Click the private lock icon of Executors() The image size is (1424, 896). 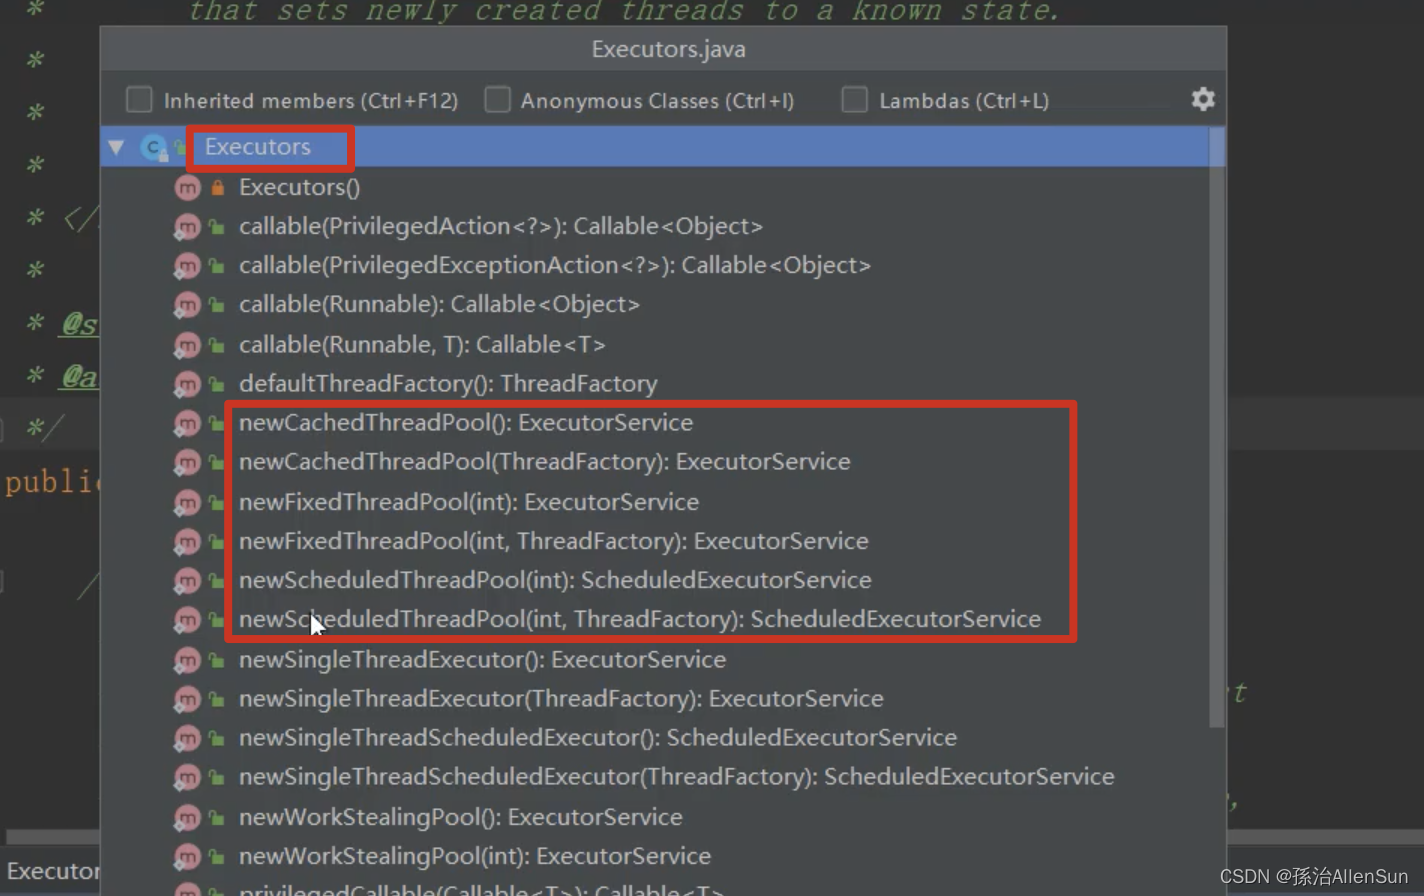pos(217,187)
